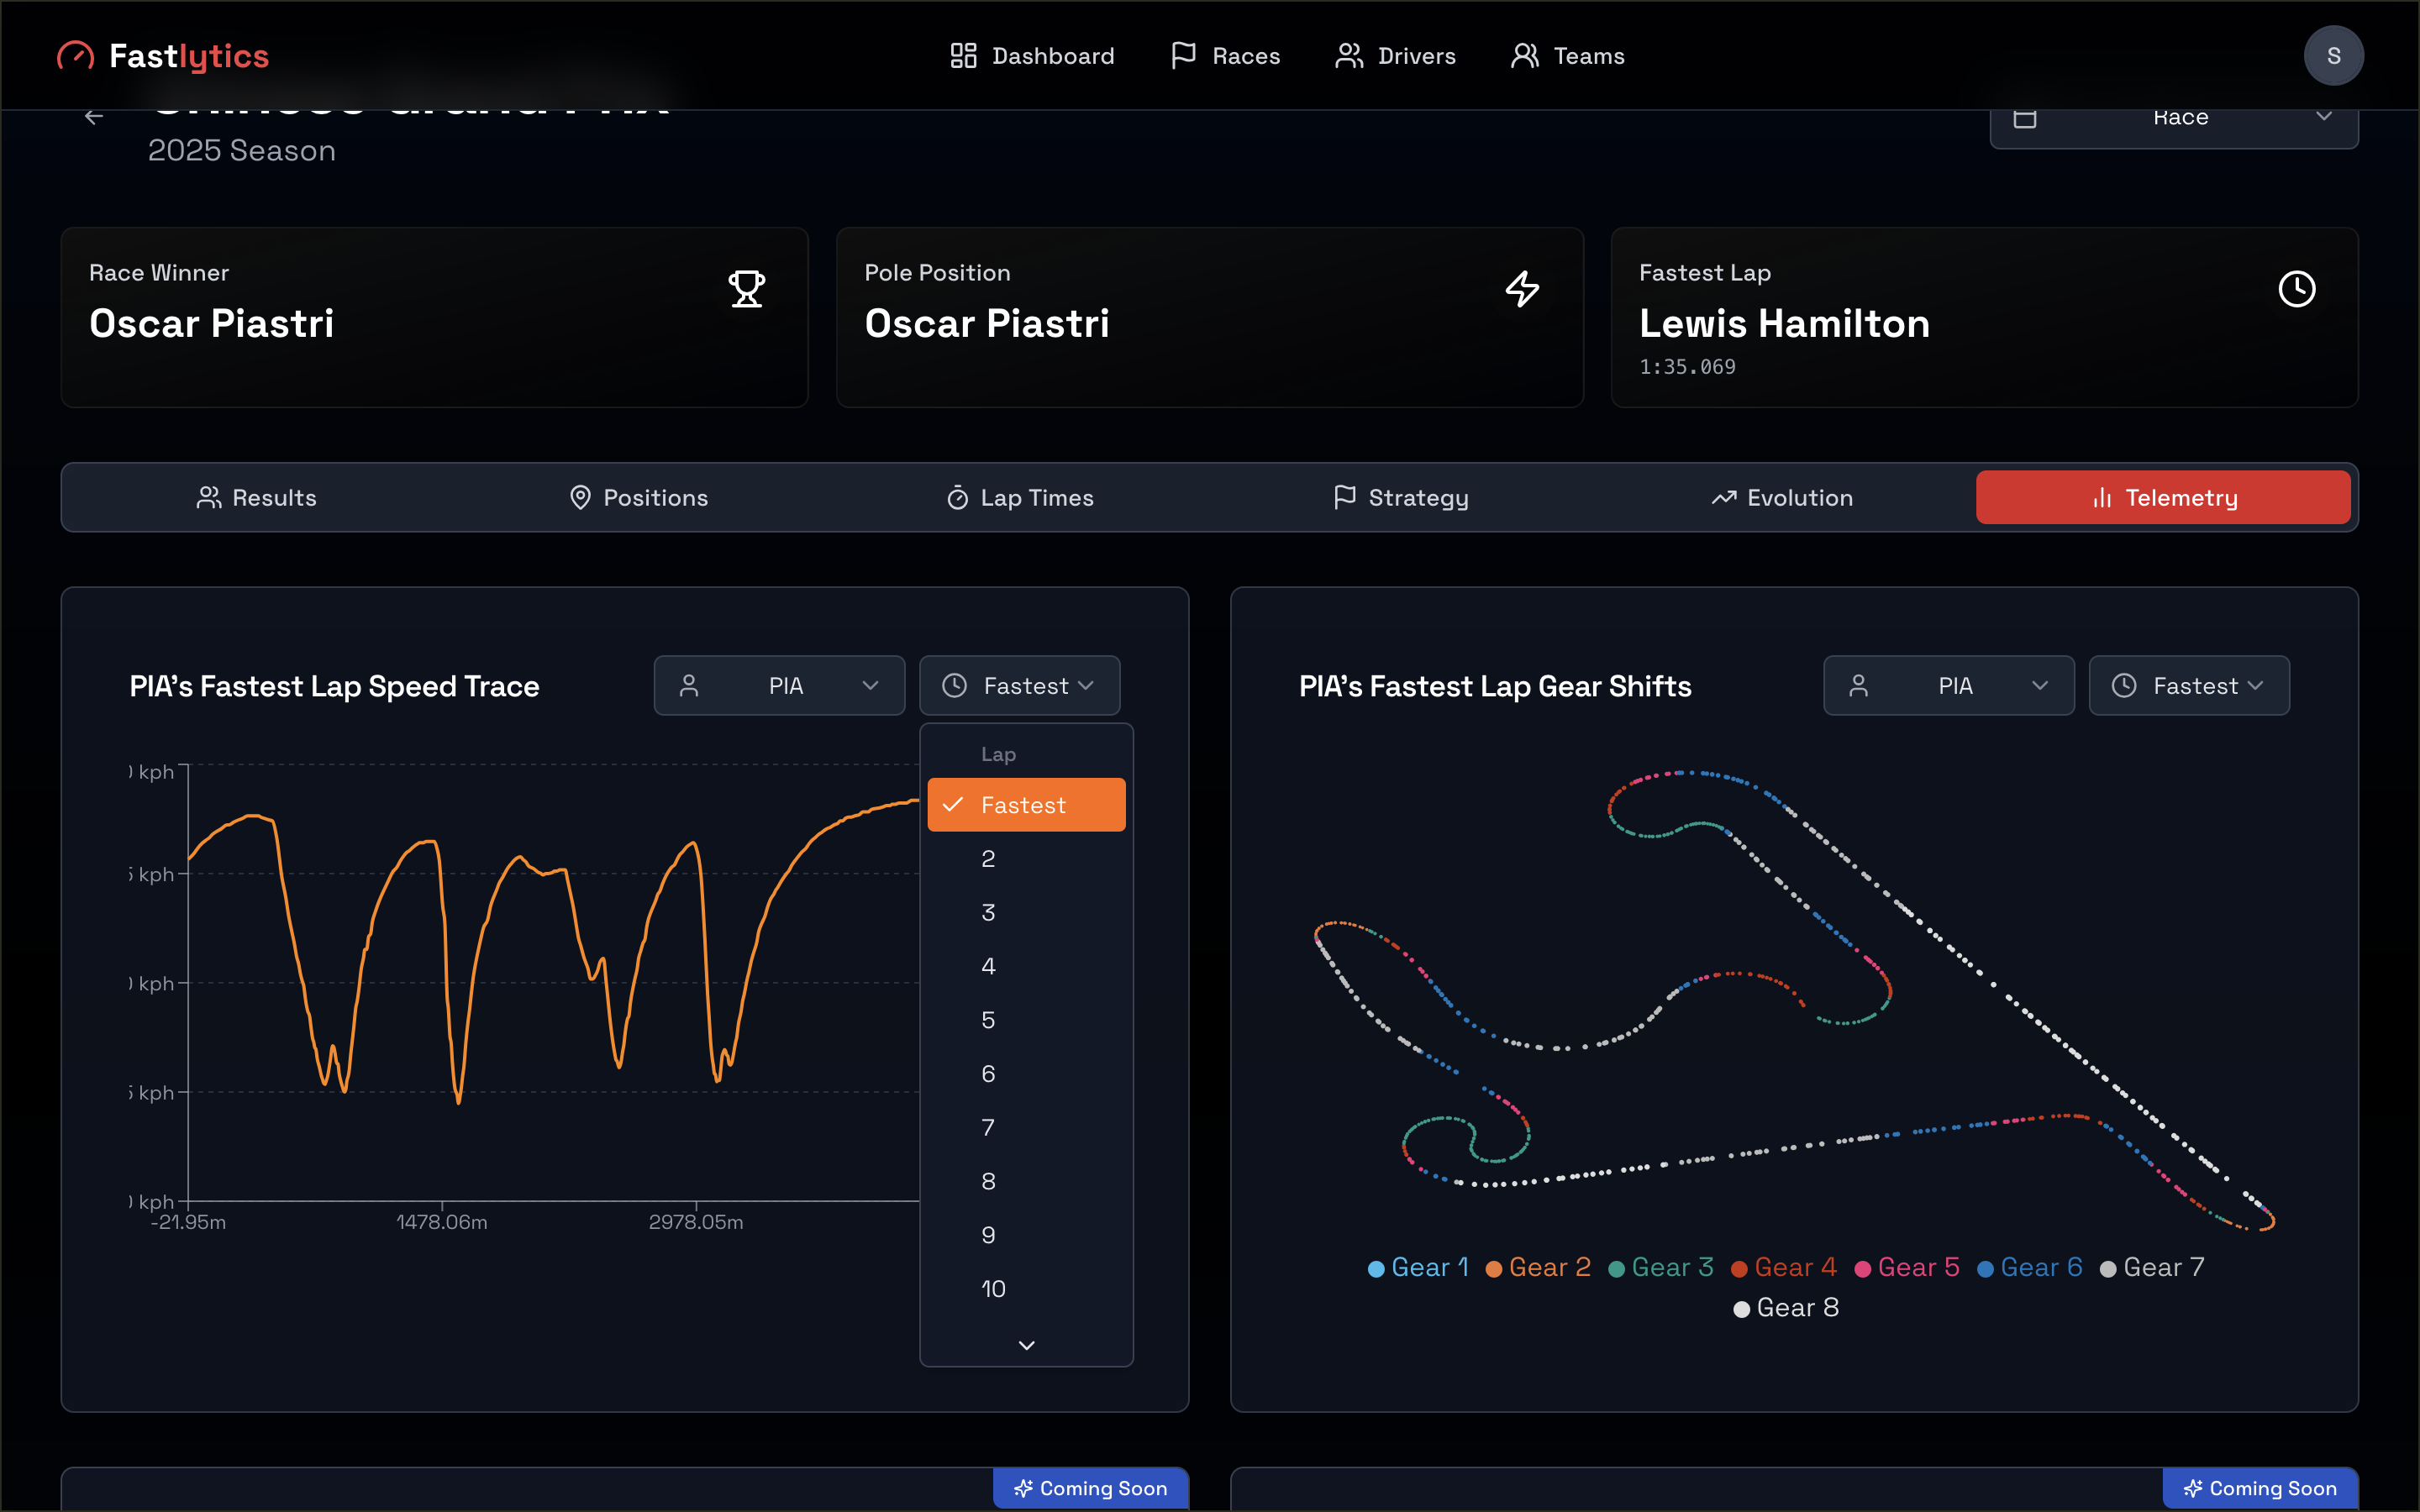Image resolution: width=2420 pixels, height=1512 pixels.
Task: Click the trophy icon on Race Winner card
Action: pyautogui.click(x=746, y=289)
